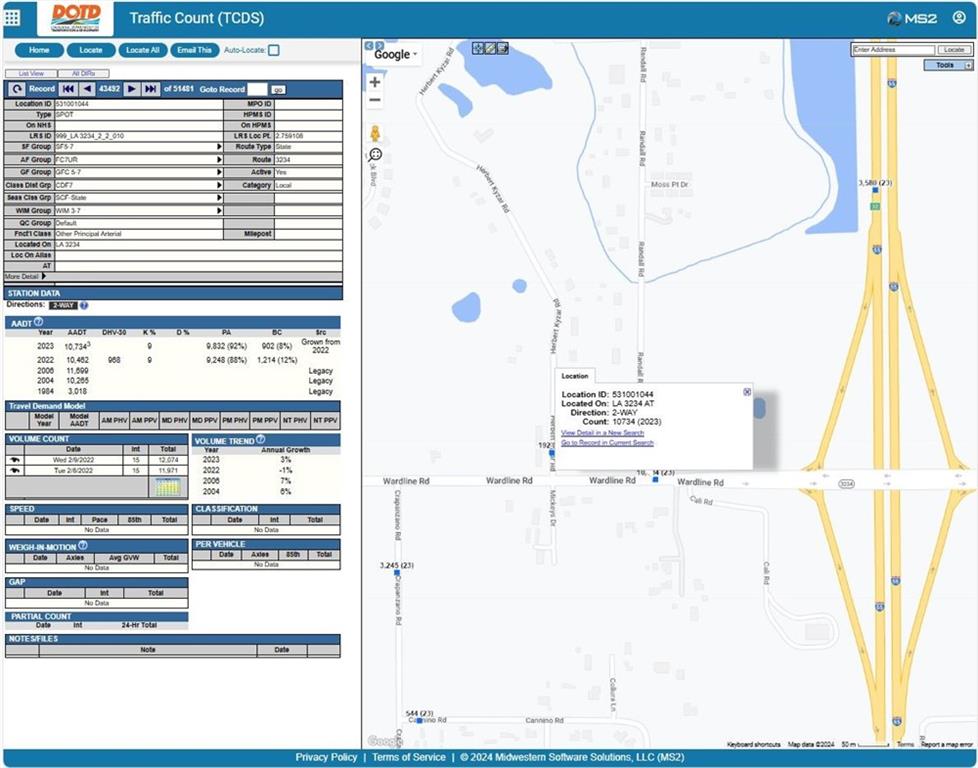Close the Location info popup
The width and height of the screenshot is (978, 768).
tap(747, 392)
